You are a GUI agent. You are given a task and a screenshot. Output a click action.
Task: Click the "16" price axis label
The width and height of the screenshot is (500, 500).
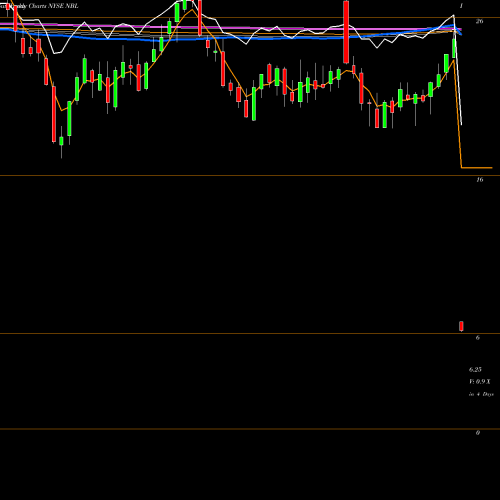pos(479,180)
